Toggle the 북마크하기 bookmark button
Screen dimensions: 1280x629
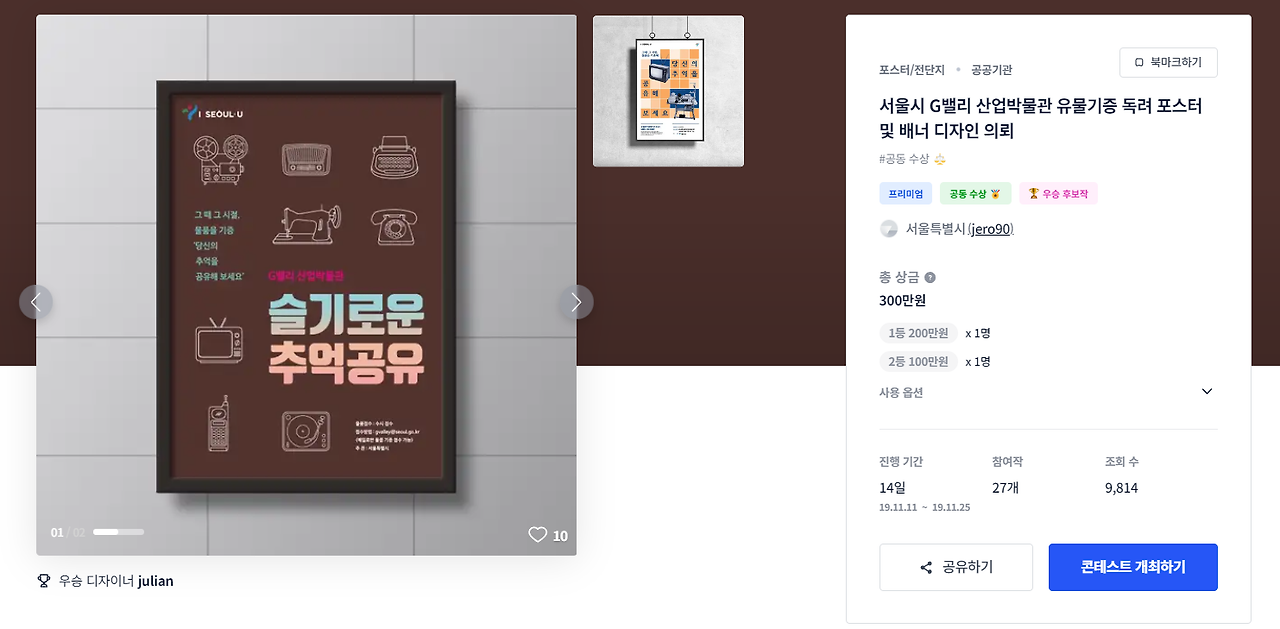(x=1168, y=62)
